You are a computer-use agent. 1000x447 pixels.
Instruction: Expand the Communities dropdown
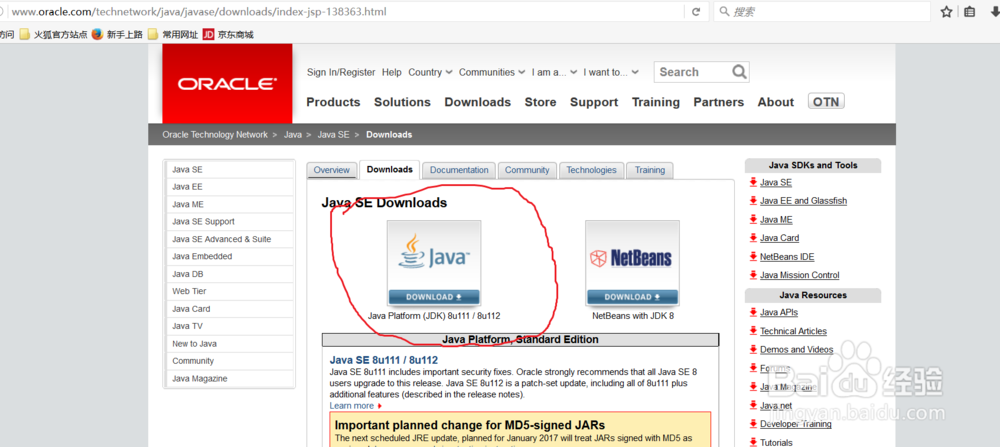(492, 72)
